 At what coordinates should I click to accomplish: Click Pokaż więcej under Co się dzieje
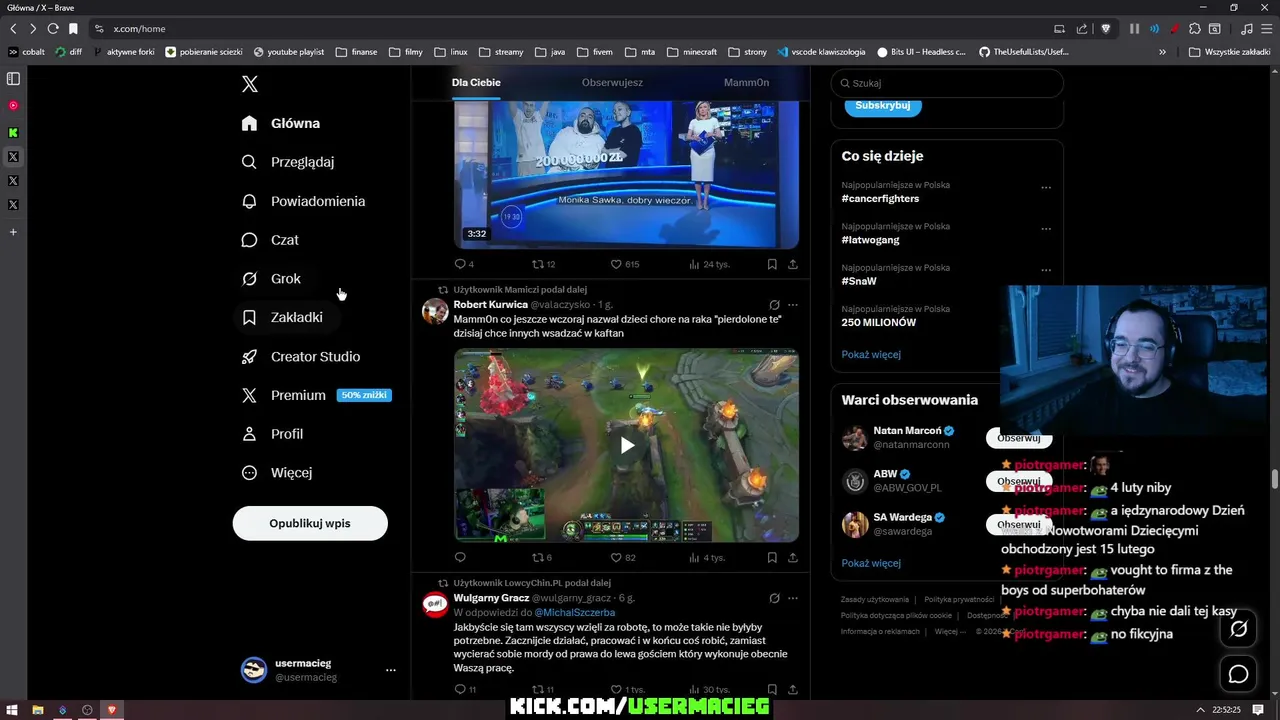[x=871, y=354]
